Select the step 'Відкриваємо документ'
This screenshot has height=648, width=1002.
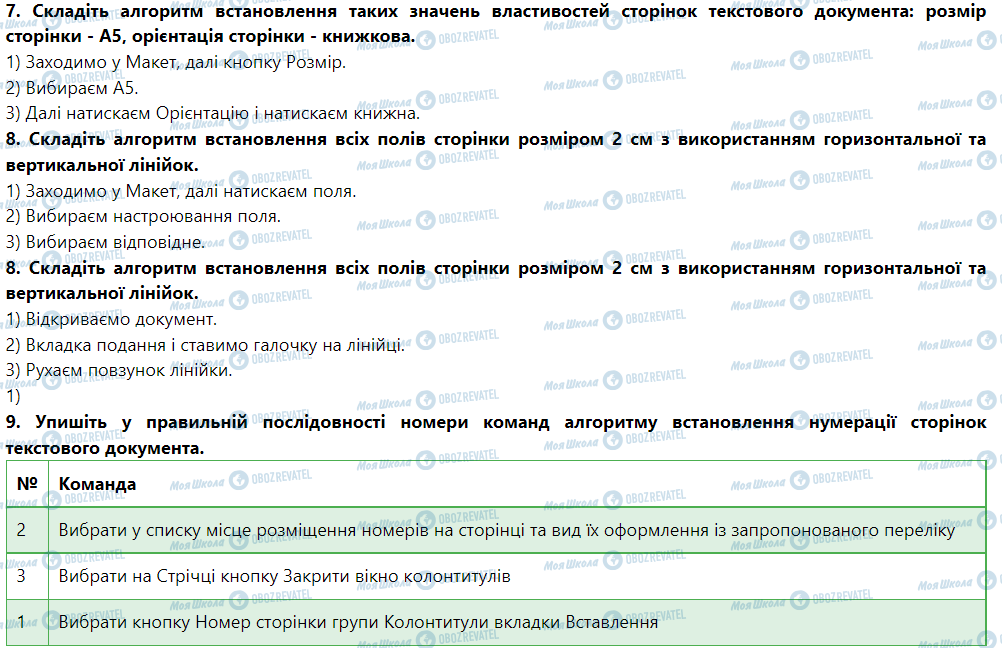click(111, 320)
